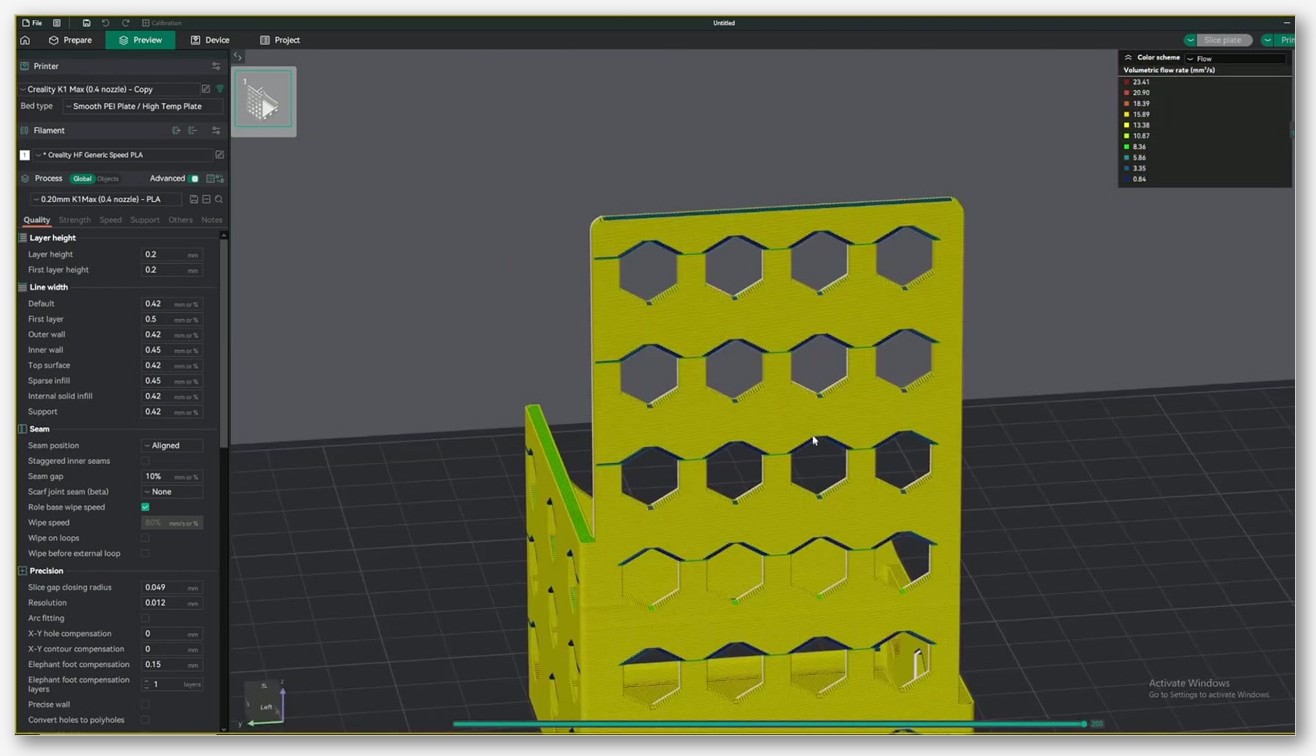
Task: Click the Layer height input field
Action: 172,254
